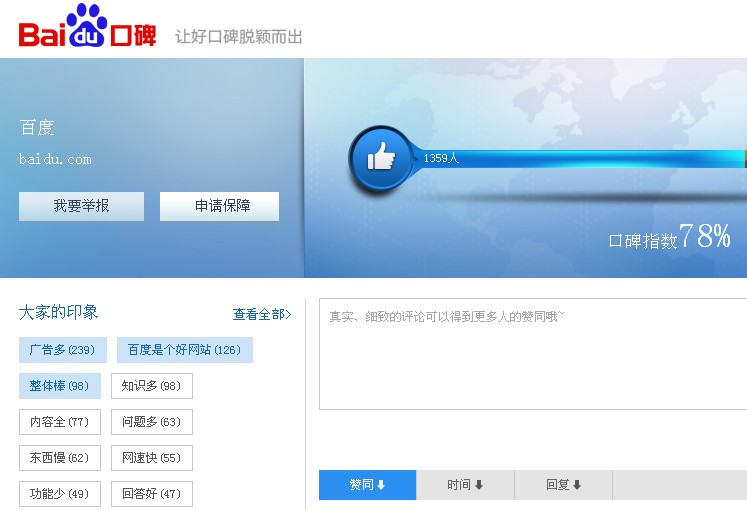Screen dimensions: 747x510
Task: Select the 知识多 (98) tag
Action: click(152, 386)
